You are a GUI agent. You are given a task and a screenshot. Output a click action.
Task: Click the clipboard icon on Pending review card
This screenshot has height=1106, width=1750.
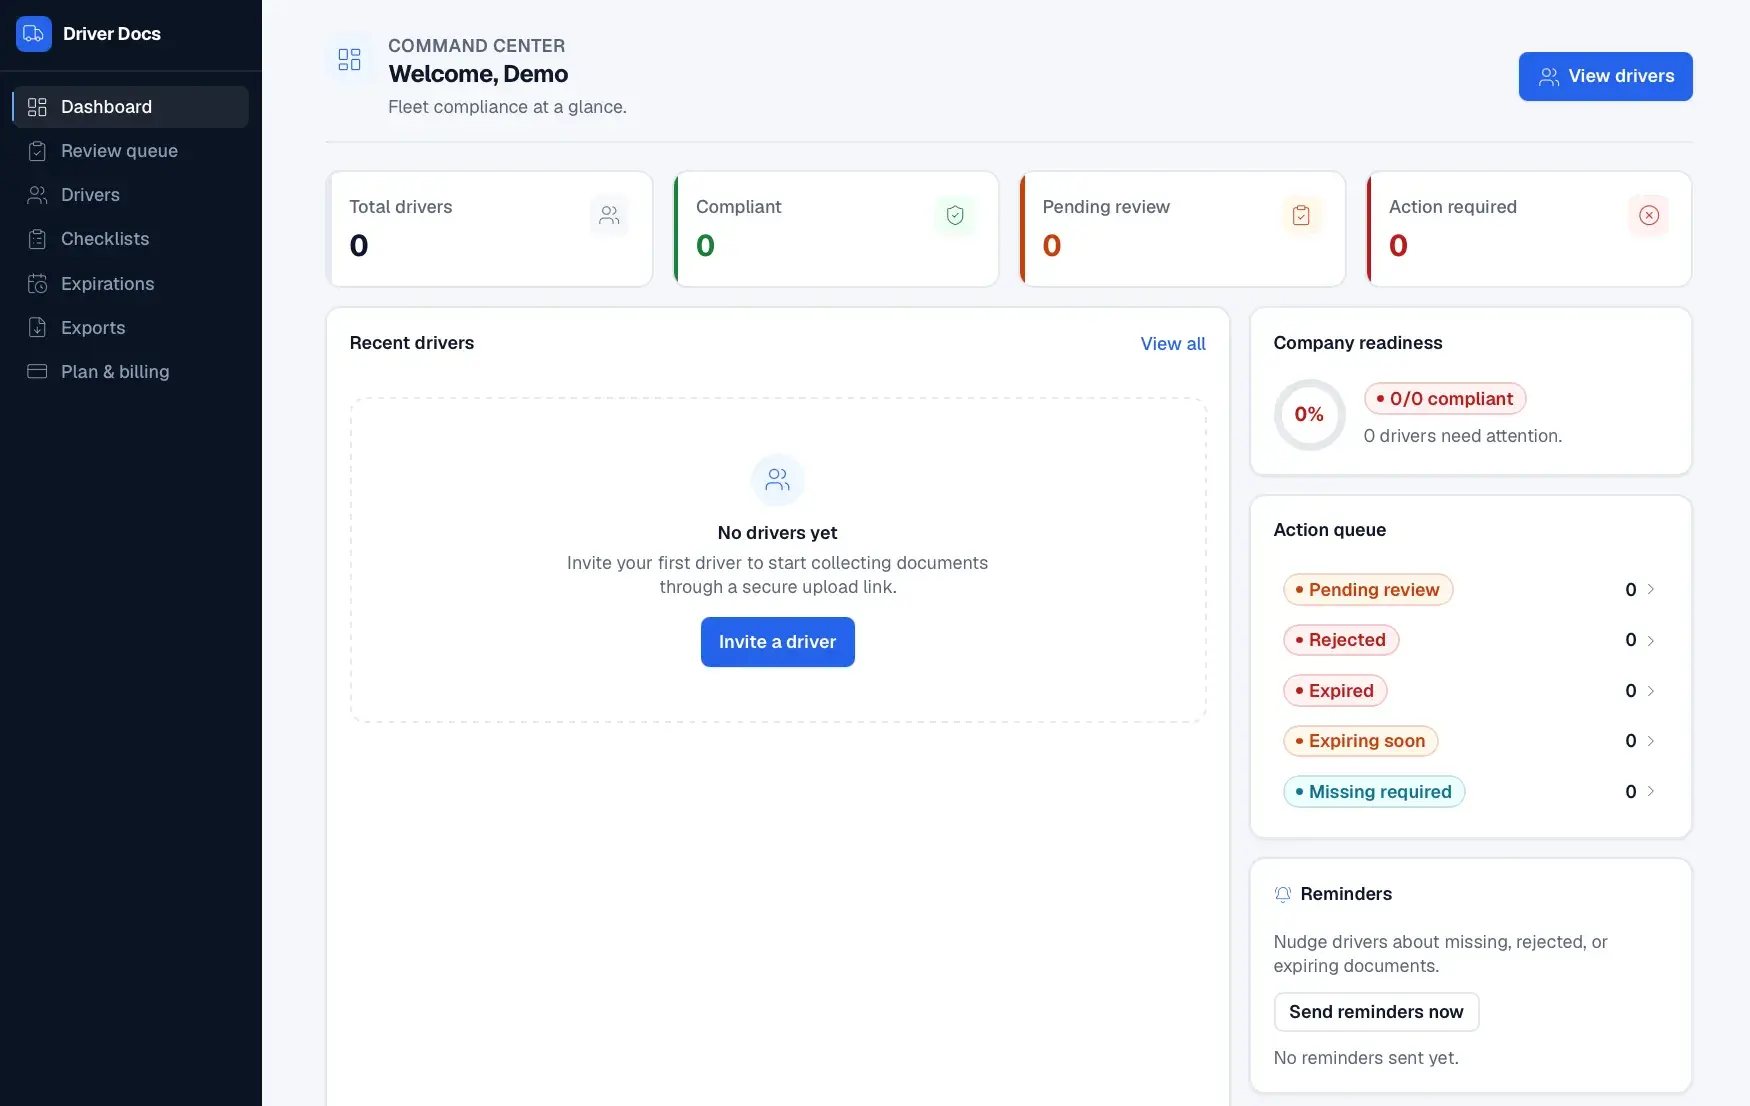pyautogui.click(x=1301, y=215)
